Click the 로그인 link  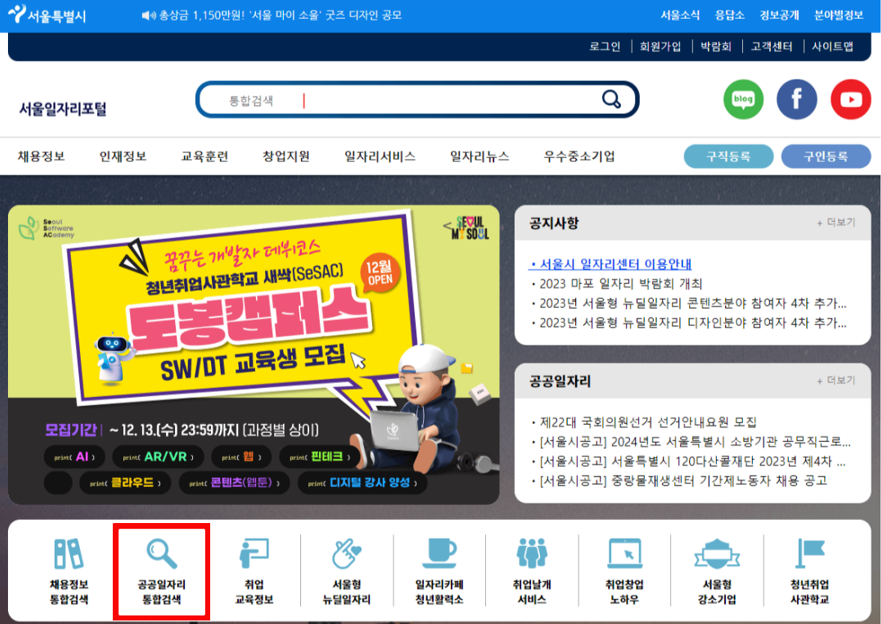(x=605, y=46)
